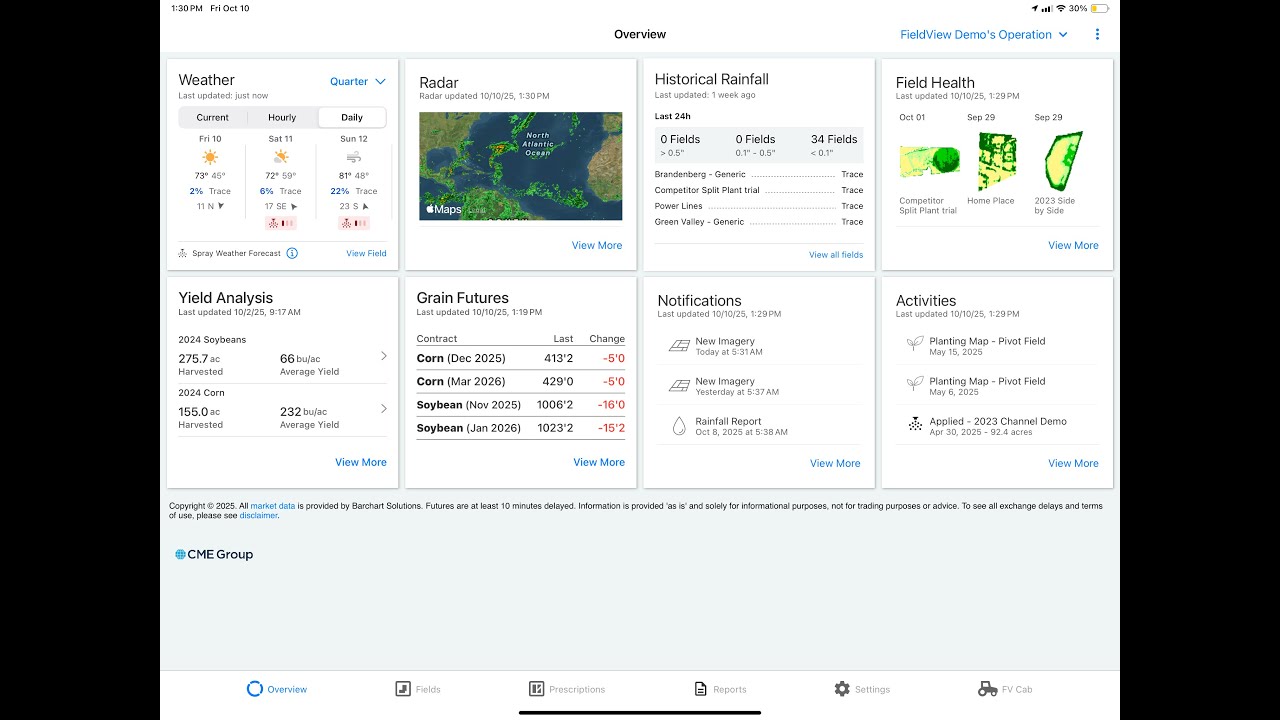Select the Brandenberg - Generic rainfall row
This screenshot has height=720, width=1280.
tap(759, 174)
